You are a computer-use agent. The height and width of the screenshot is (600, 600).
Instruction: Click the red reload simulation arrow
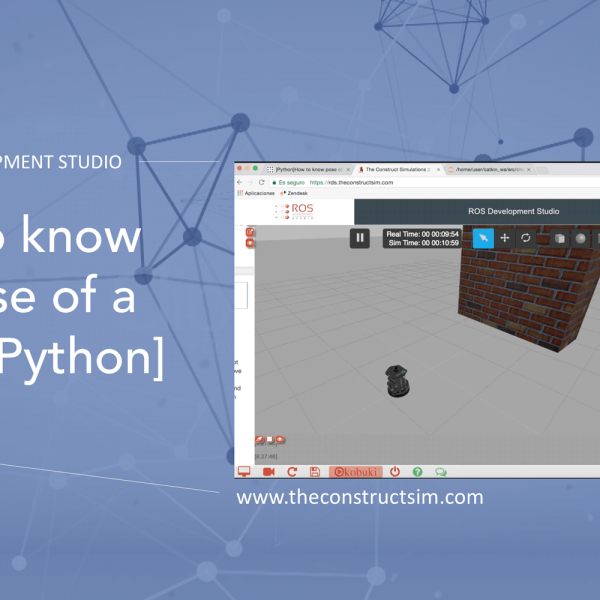coord(292,472)
